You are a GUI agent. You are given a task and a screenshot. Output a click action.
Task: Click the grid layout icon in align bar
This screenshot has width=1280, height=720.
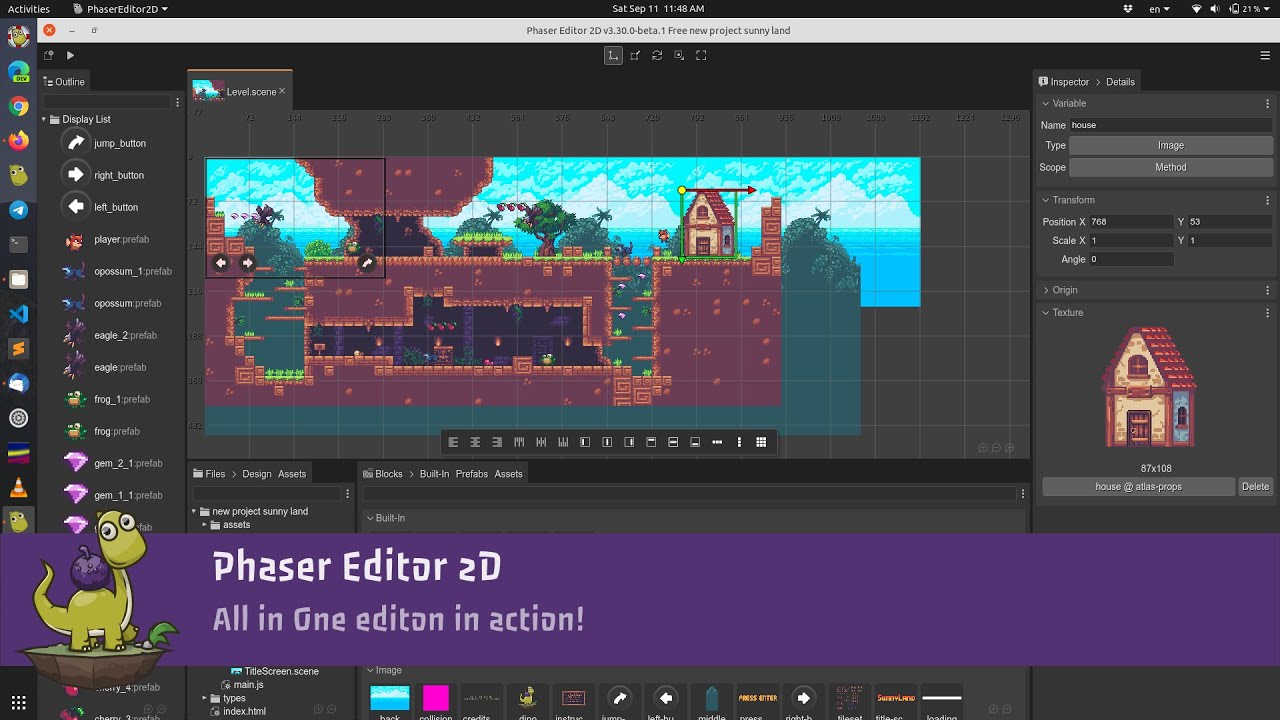(x=761, y=442)
